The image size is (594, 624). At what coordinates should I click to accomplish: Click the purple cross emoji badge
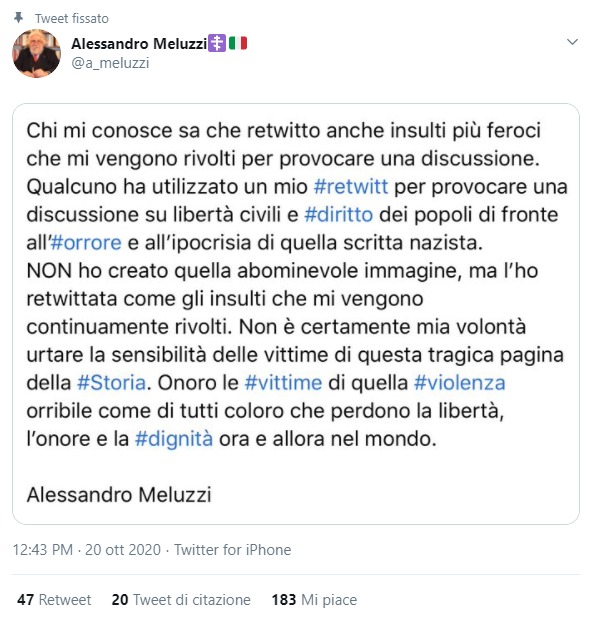tap(217, 43)
